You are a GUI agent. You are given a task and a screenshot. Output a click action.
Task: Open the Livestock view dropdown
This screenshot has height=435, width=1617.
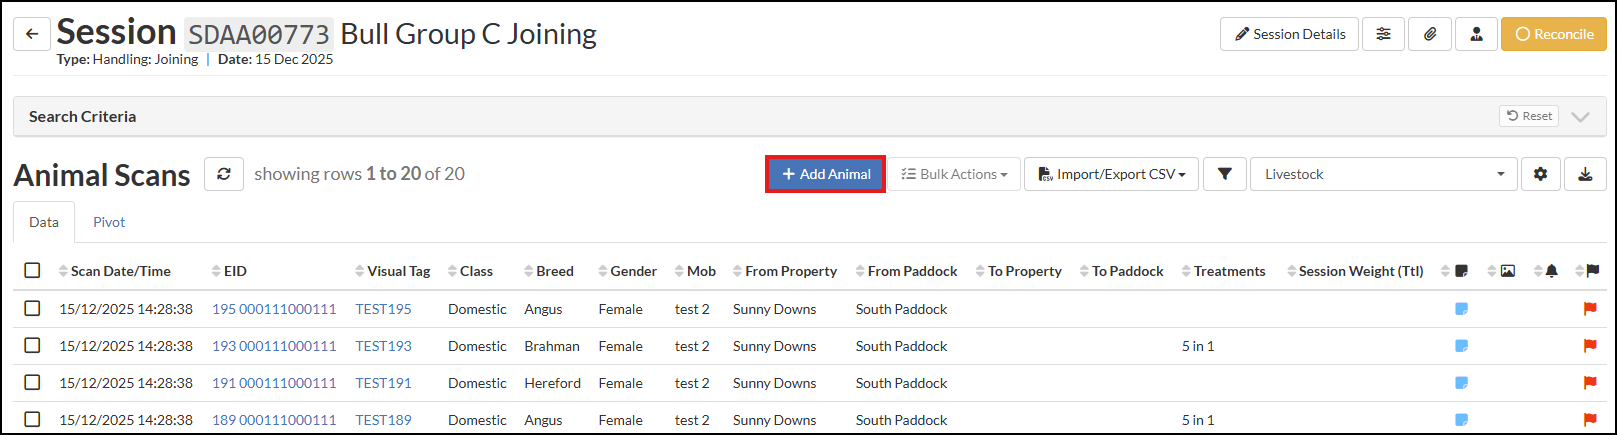[x=1384, y=174]
